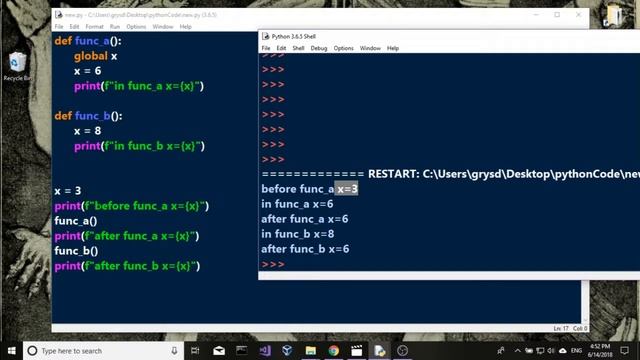Screen dimensions: 640x360
Task: Click the OneDrive cloud tray icon
Action: point(563,351)
